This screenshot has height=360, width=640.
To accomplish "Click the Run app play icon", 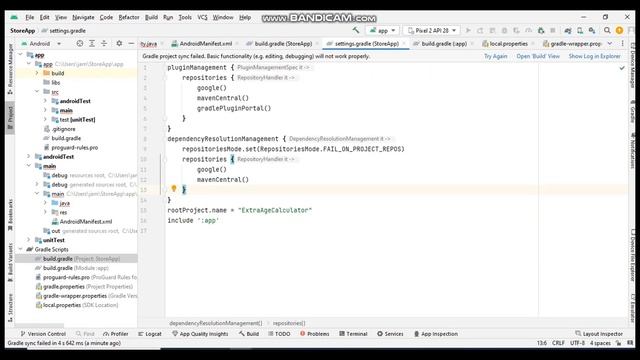I will tap(468, 31).
